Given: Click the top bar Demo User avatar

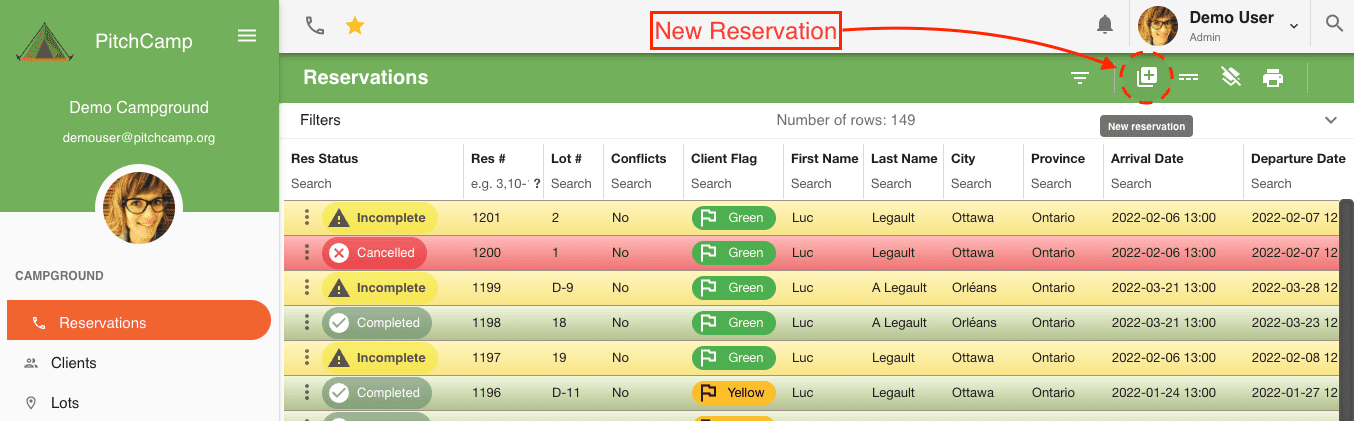Looking at the screenshot, I should (x=1158, y=25).
